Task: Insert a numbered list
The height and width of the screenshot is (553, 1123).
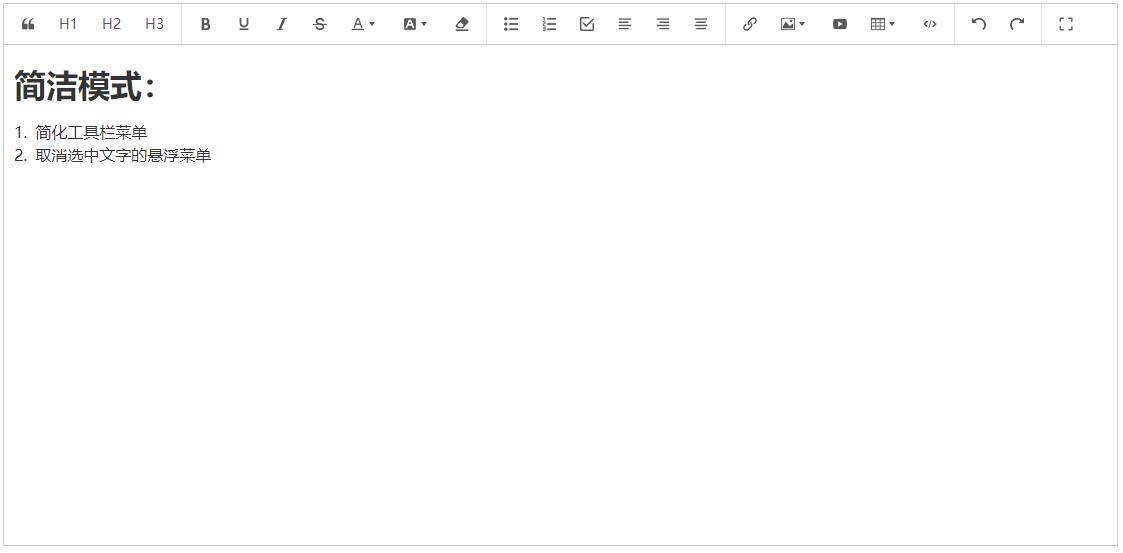Action: coord(549,24)
